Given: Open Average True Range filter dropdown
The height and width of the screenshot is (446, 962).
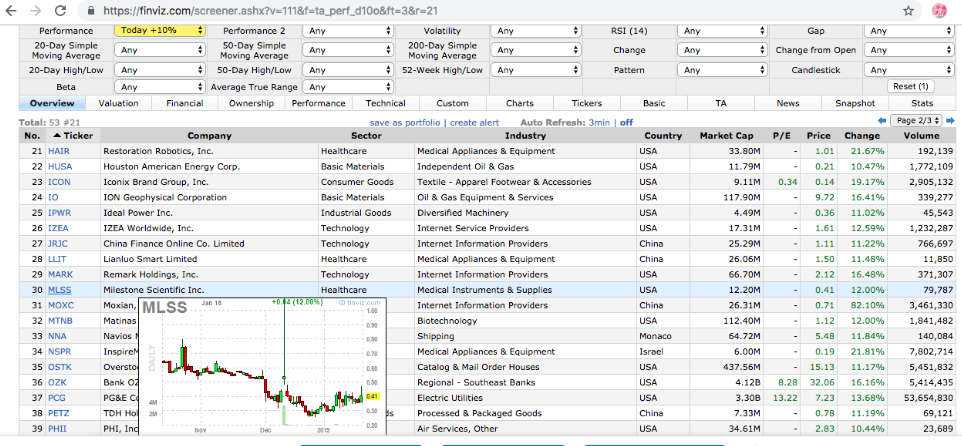Looking at the screenshot, I should [348, 87].
